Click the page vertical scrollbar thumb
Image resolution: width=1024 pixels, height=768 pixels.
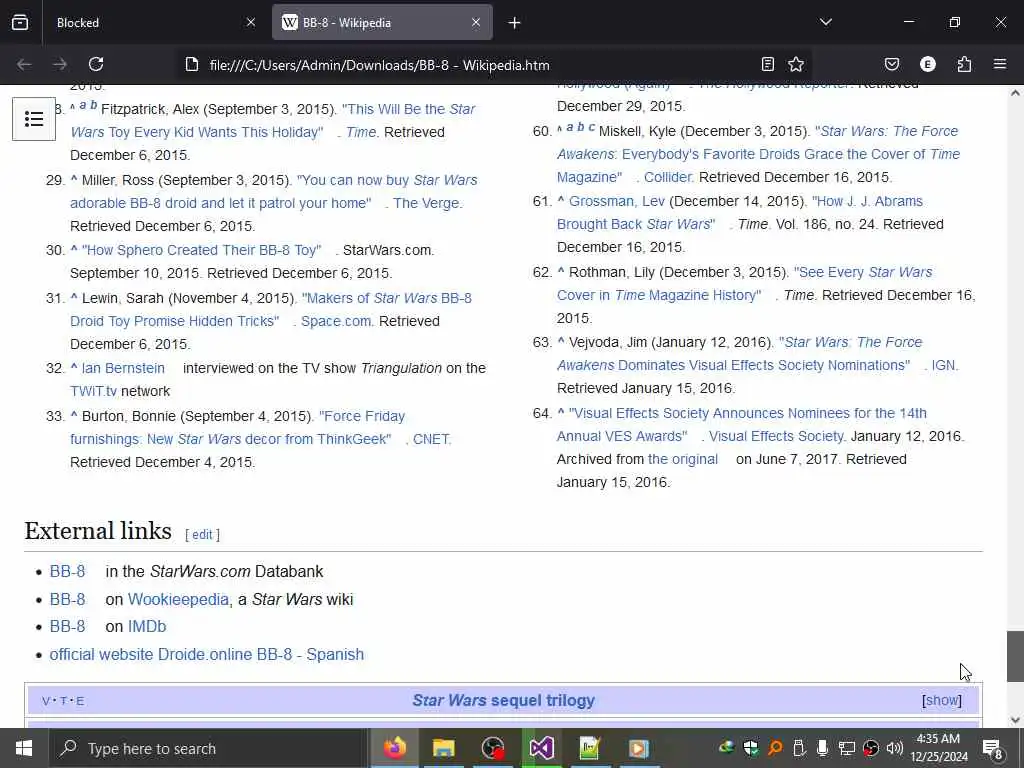pyautogui.click(x=1015, y=656)
